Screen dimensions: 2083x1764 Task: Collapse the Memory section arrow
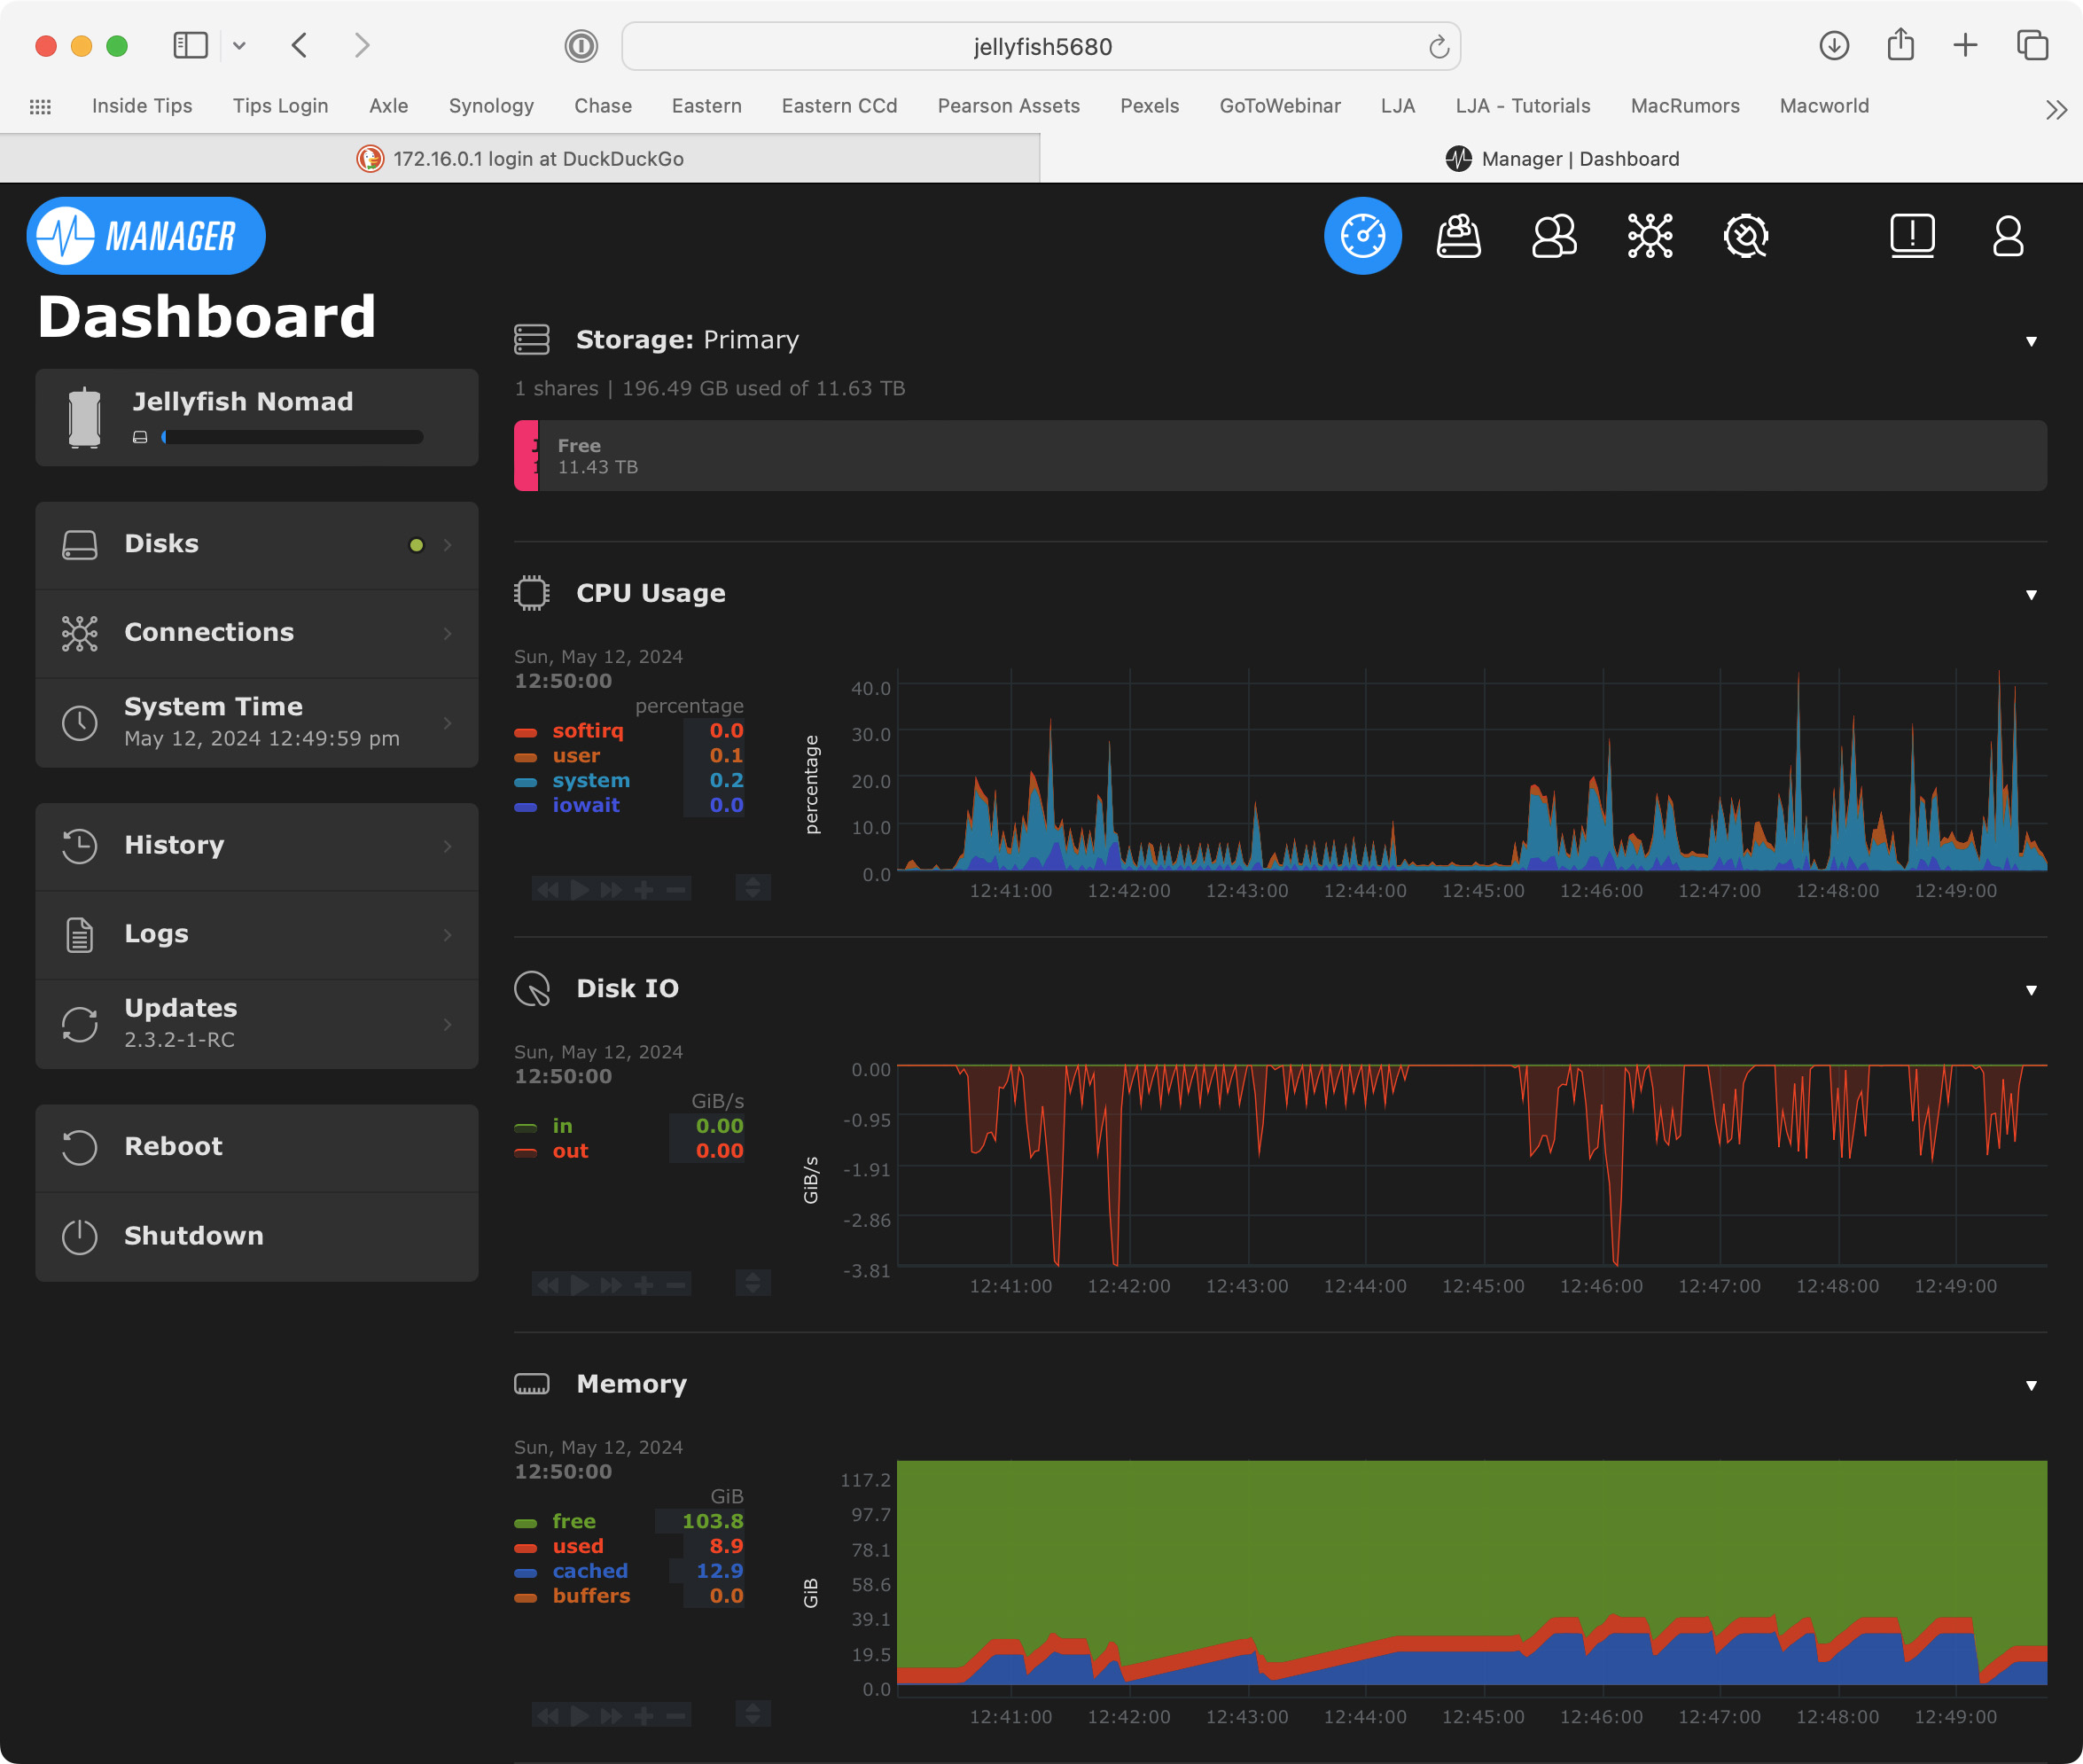(2031, 1386)
